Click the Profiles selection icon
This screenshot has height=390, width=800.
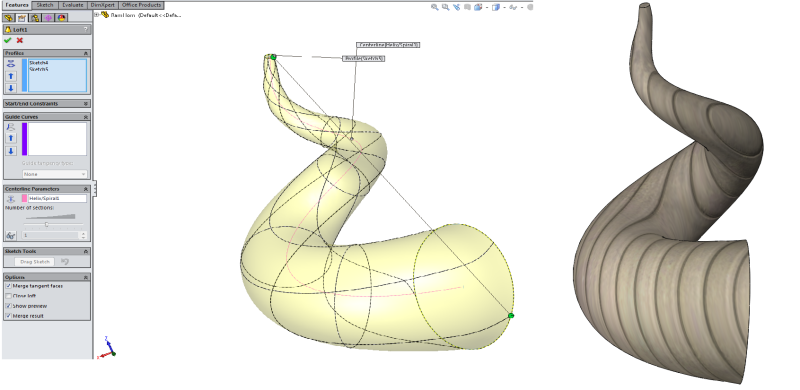11,64
